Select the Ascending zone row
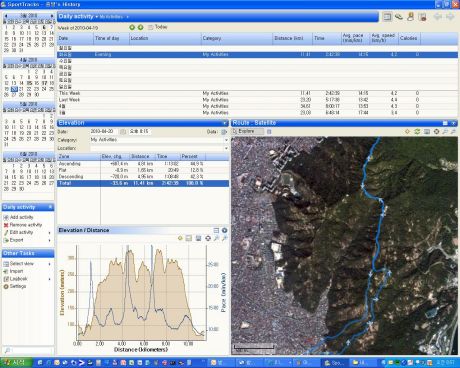Viewport: 460px width, 368px height. click(143, 164)
